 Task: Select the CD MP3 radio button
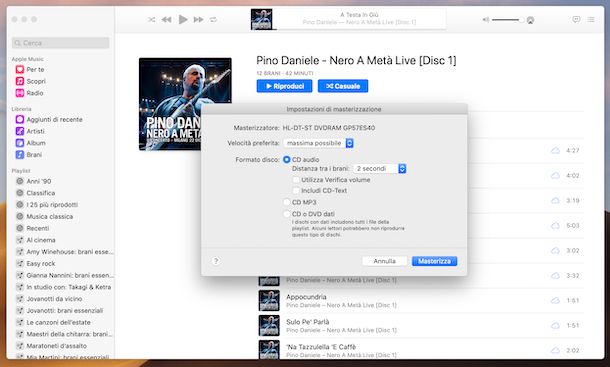pyautogui.click(x=287, y=202)
